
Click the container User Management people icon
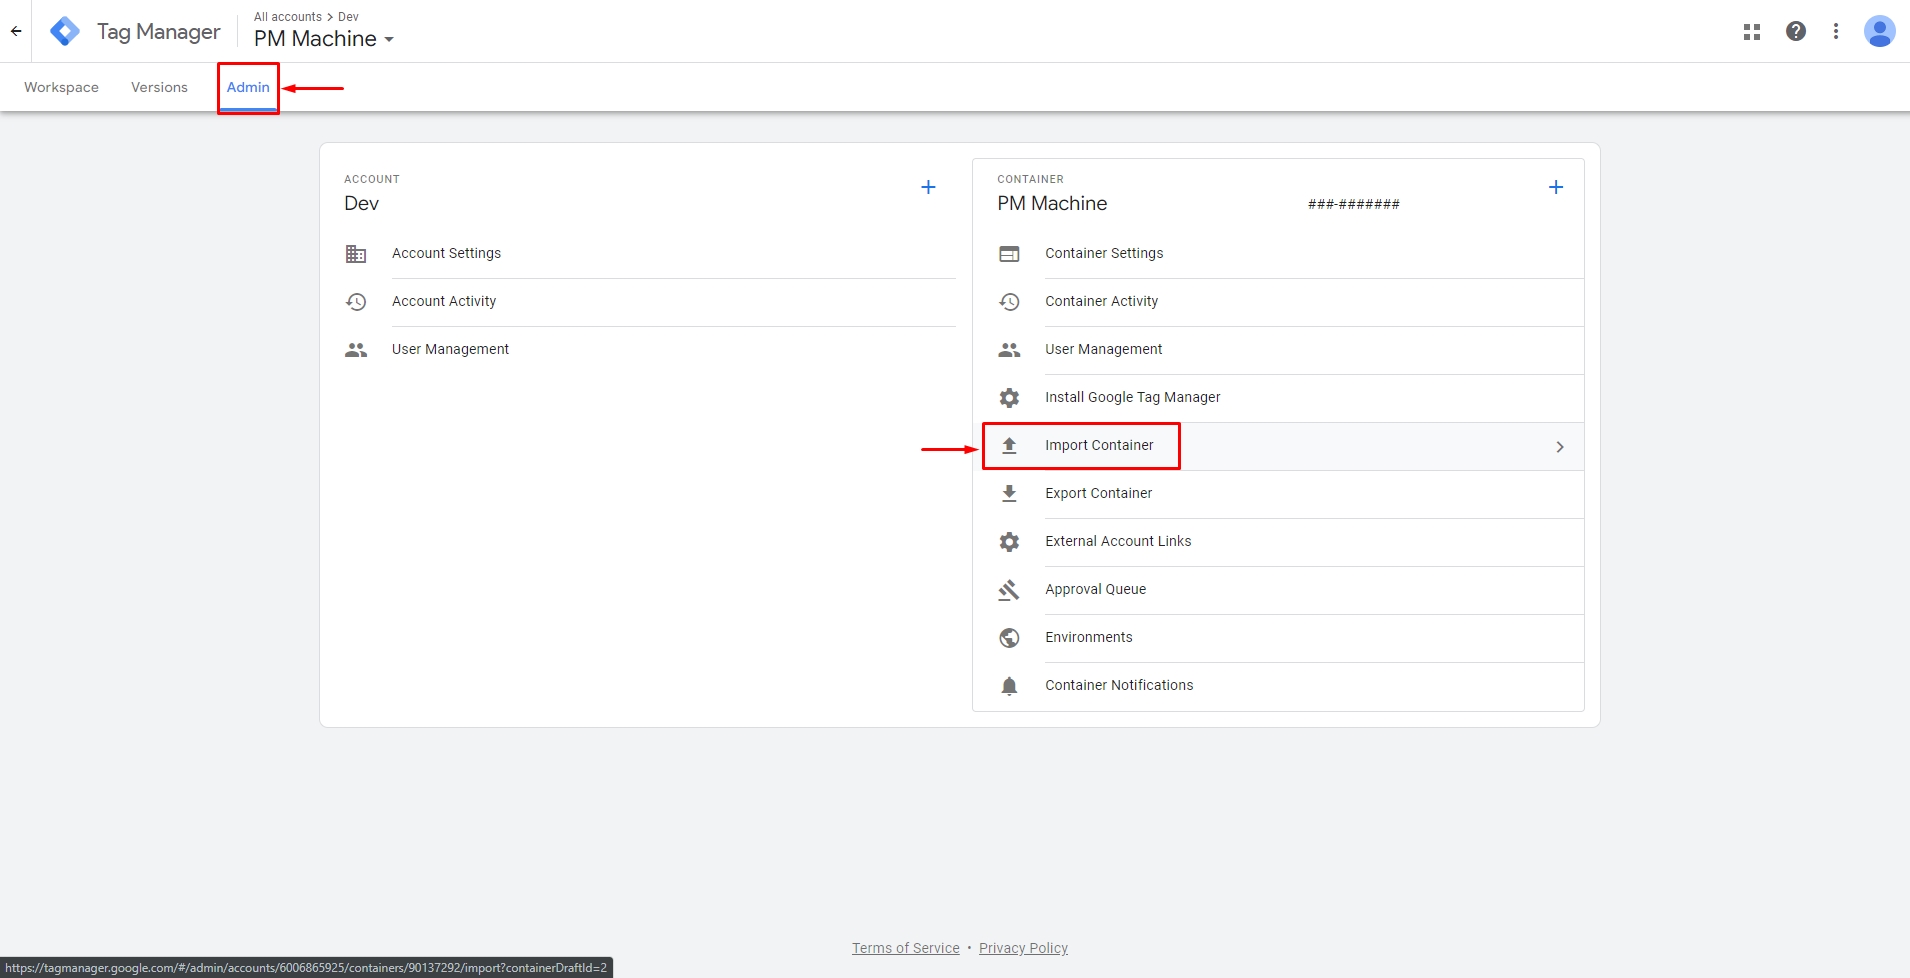(1010, 350)
